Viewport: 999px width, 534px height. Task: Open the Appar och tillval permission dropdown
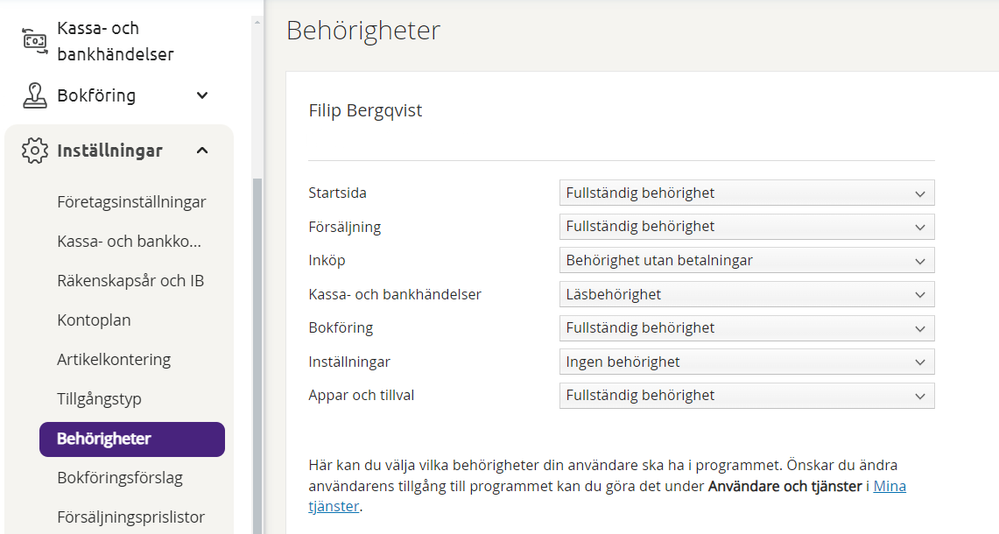coord(747,396)
